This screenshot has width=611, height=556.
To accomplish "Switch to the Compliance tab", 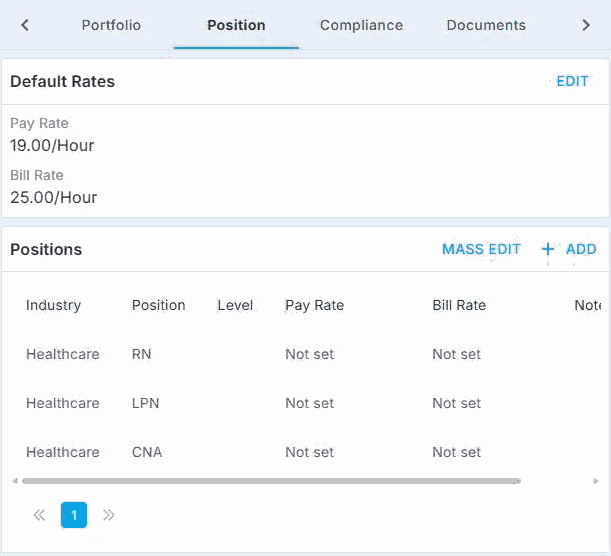I will [x=361, y=25].
